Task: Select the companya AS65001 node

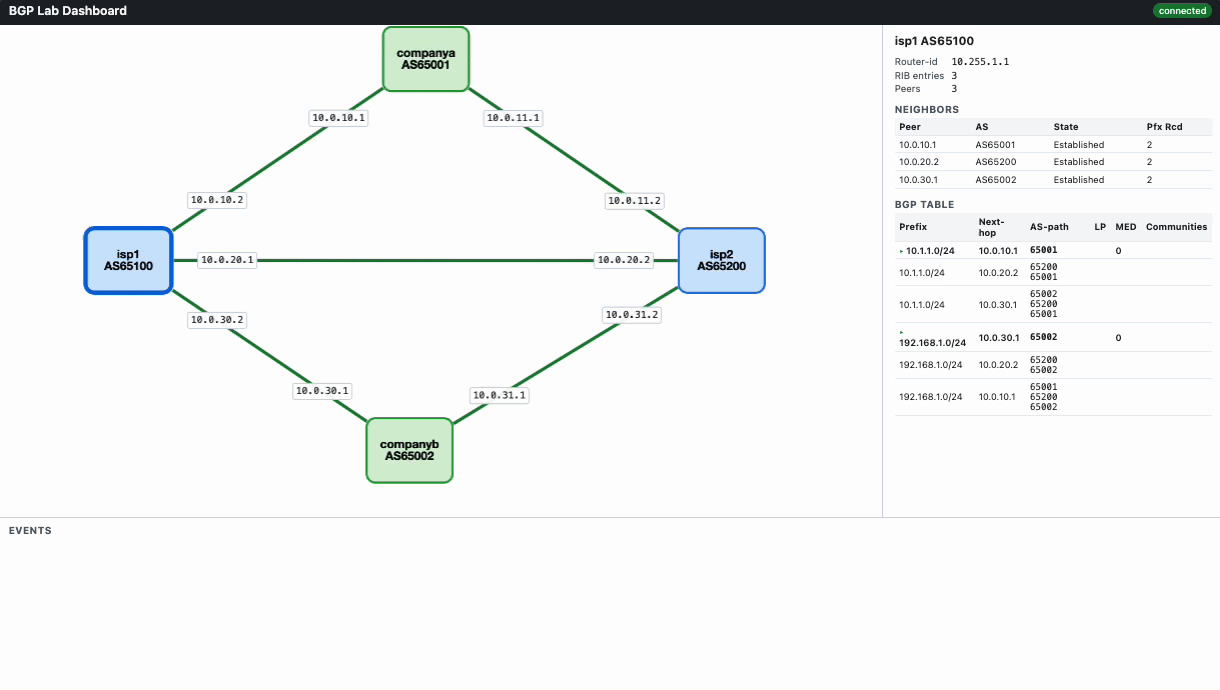Action: coord(426,59)
